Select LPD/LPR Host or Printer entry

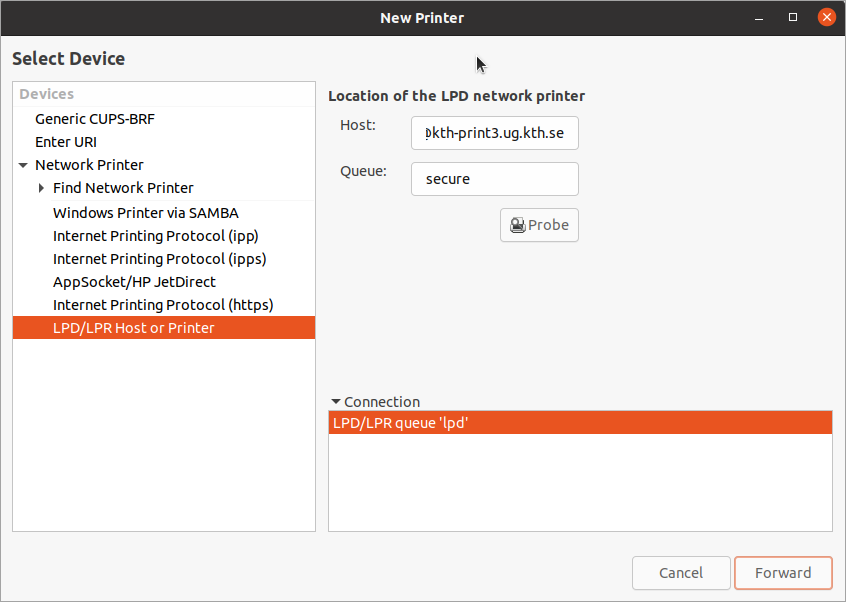133,328
